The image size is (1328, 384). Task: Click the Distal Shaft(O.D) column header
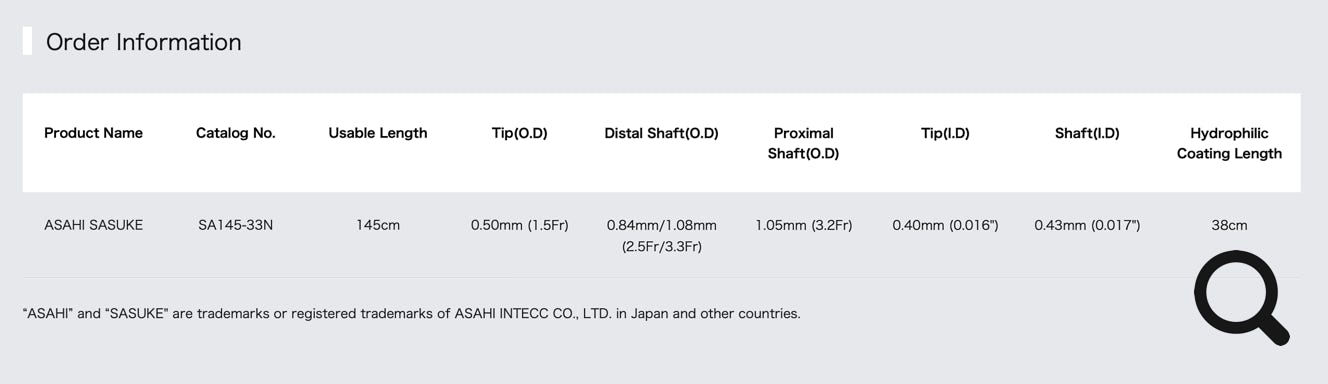tap(662, 133)
